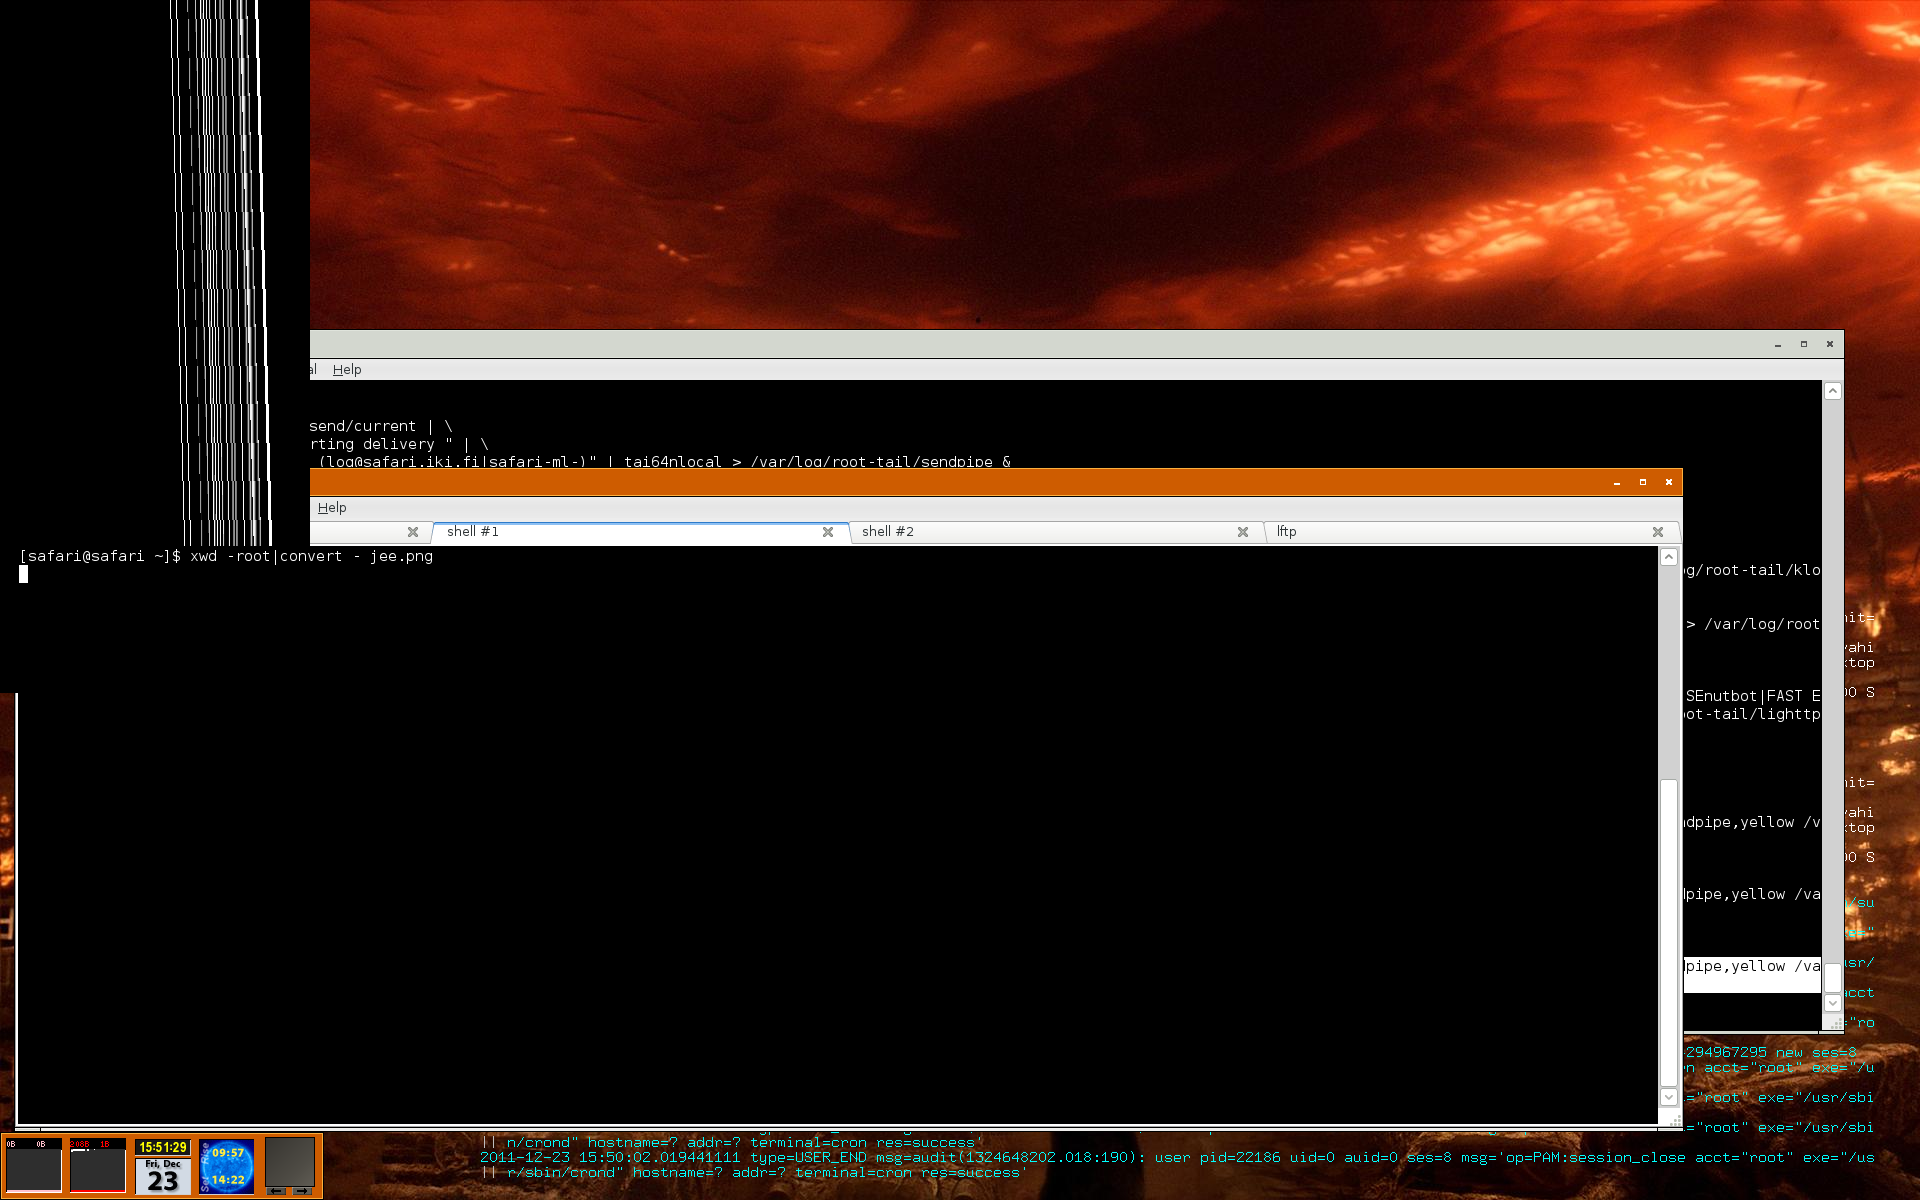Click the Fri, Dec 23 calendar applet
The height and width of the screenshot is (1200, 1920).
point(163,1177)
